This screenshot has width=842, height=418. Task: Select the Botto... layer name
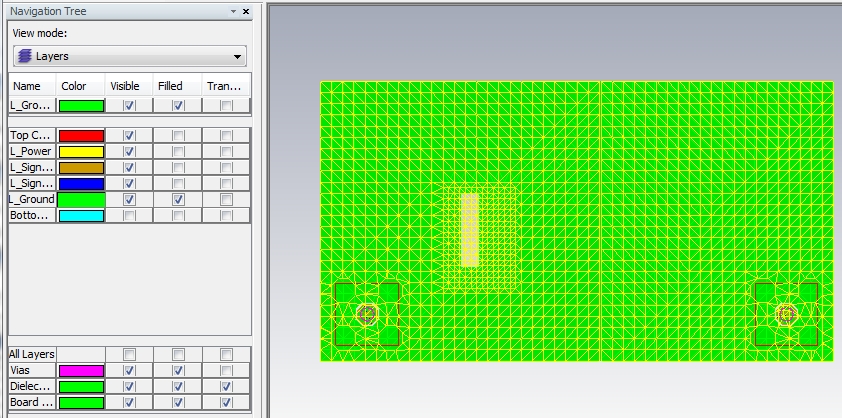[x=30, y=216]
